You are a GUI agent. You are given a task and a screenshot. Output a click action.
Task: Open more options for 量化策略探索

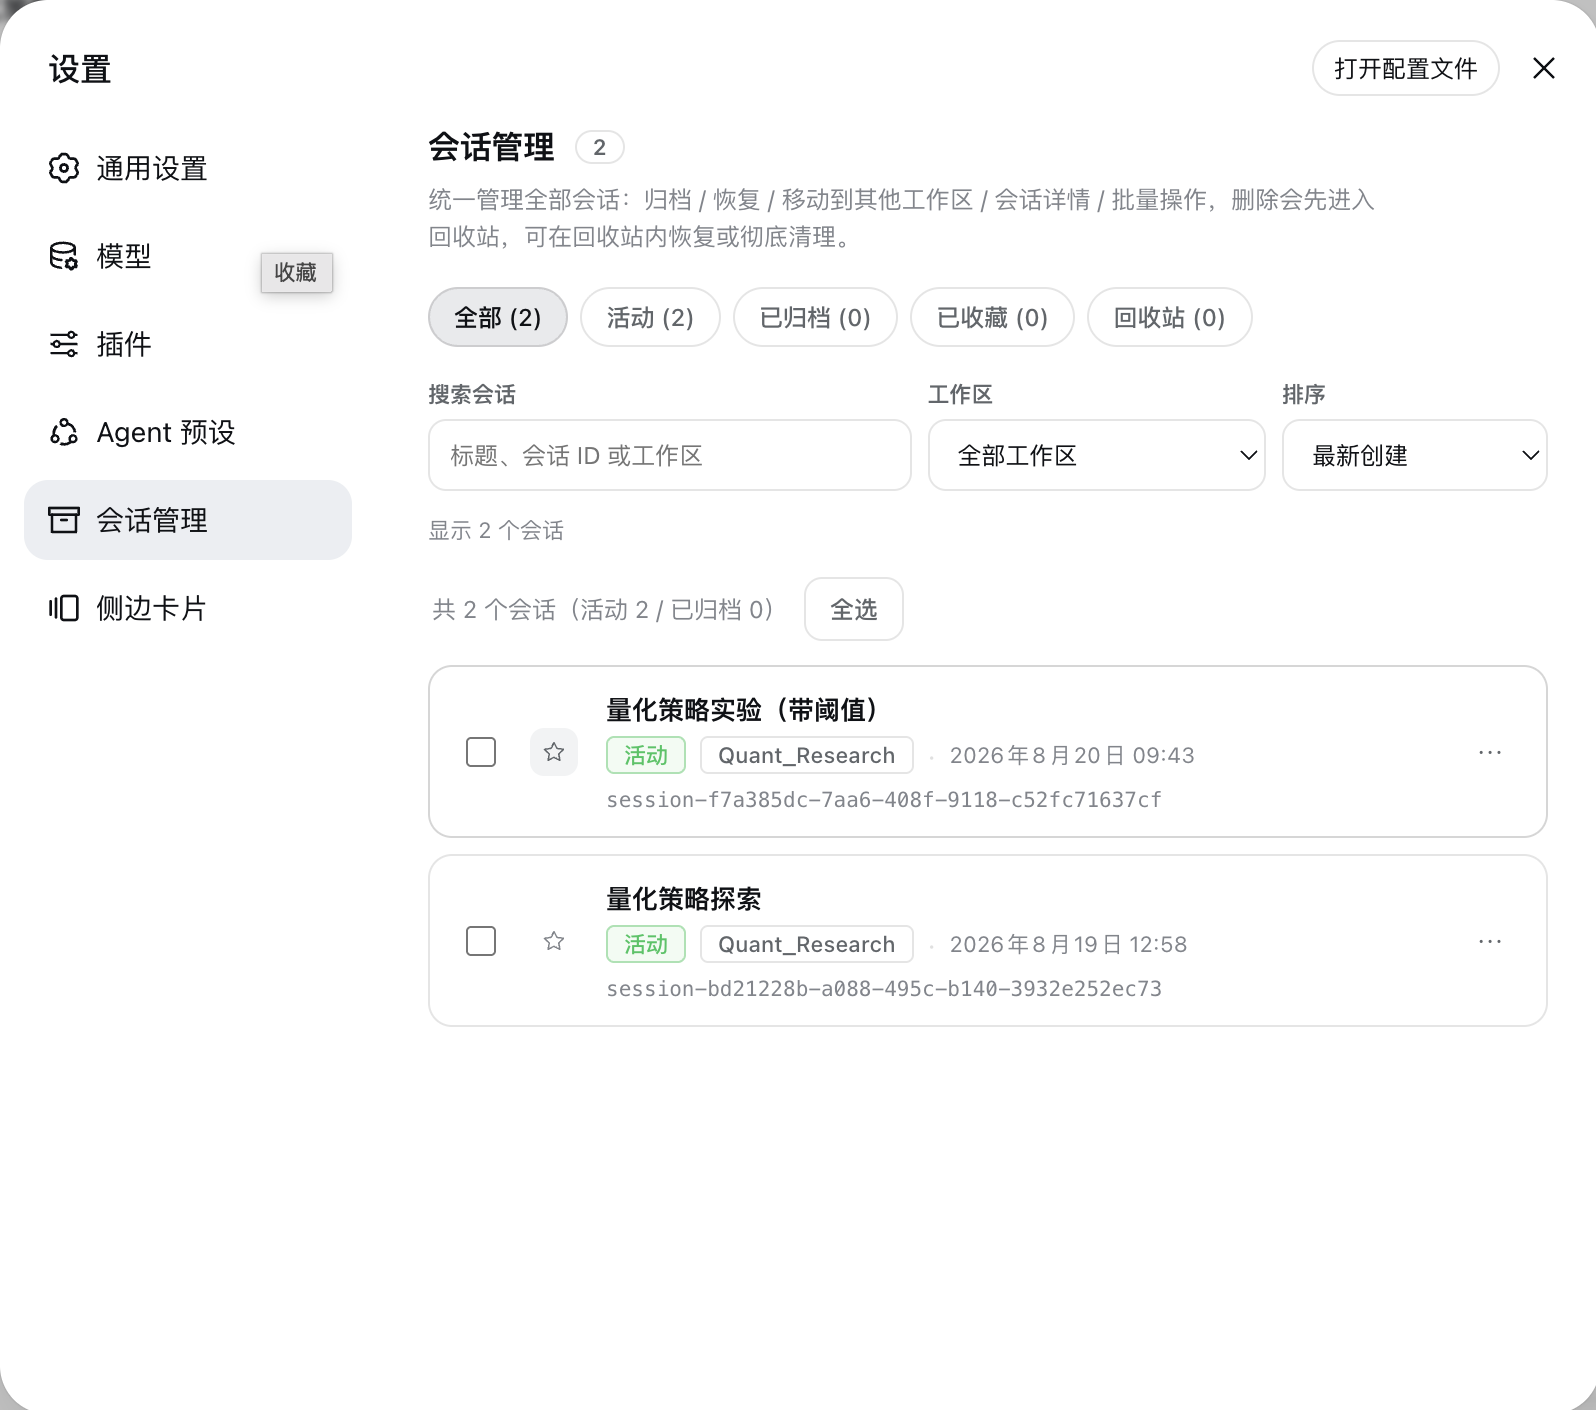tap(1490, 941)
